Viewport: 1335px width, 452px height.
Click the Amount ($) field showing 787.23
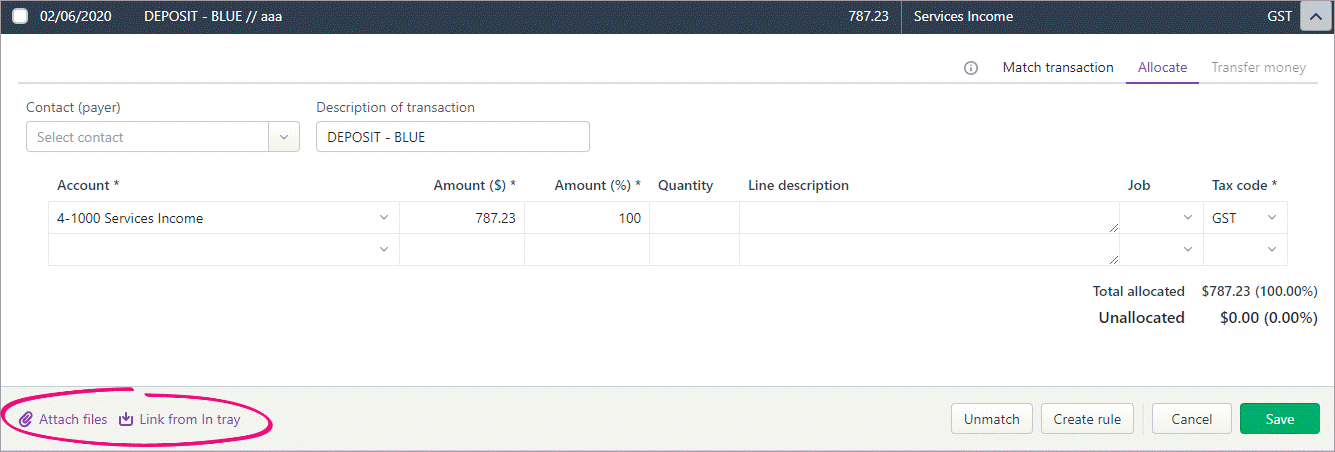(462, 218)
